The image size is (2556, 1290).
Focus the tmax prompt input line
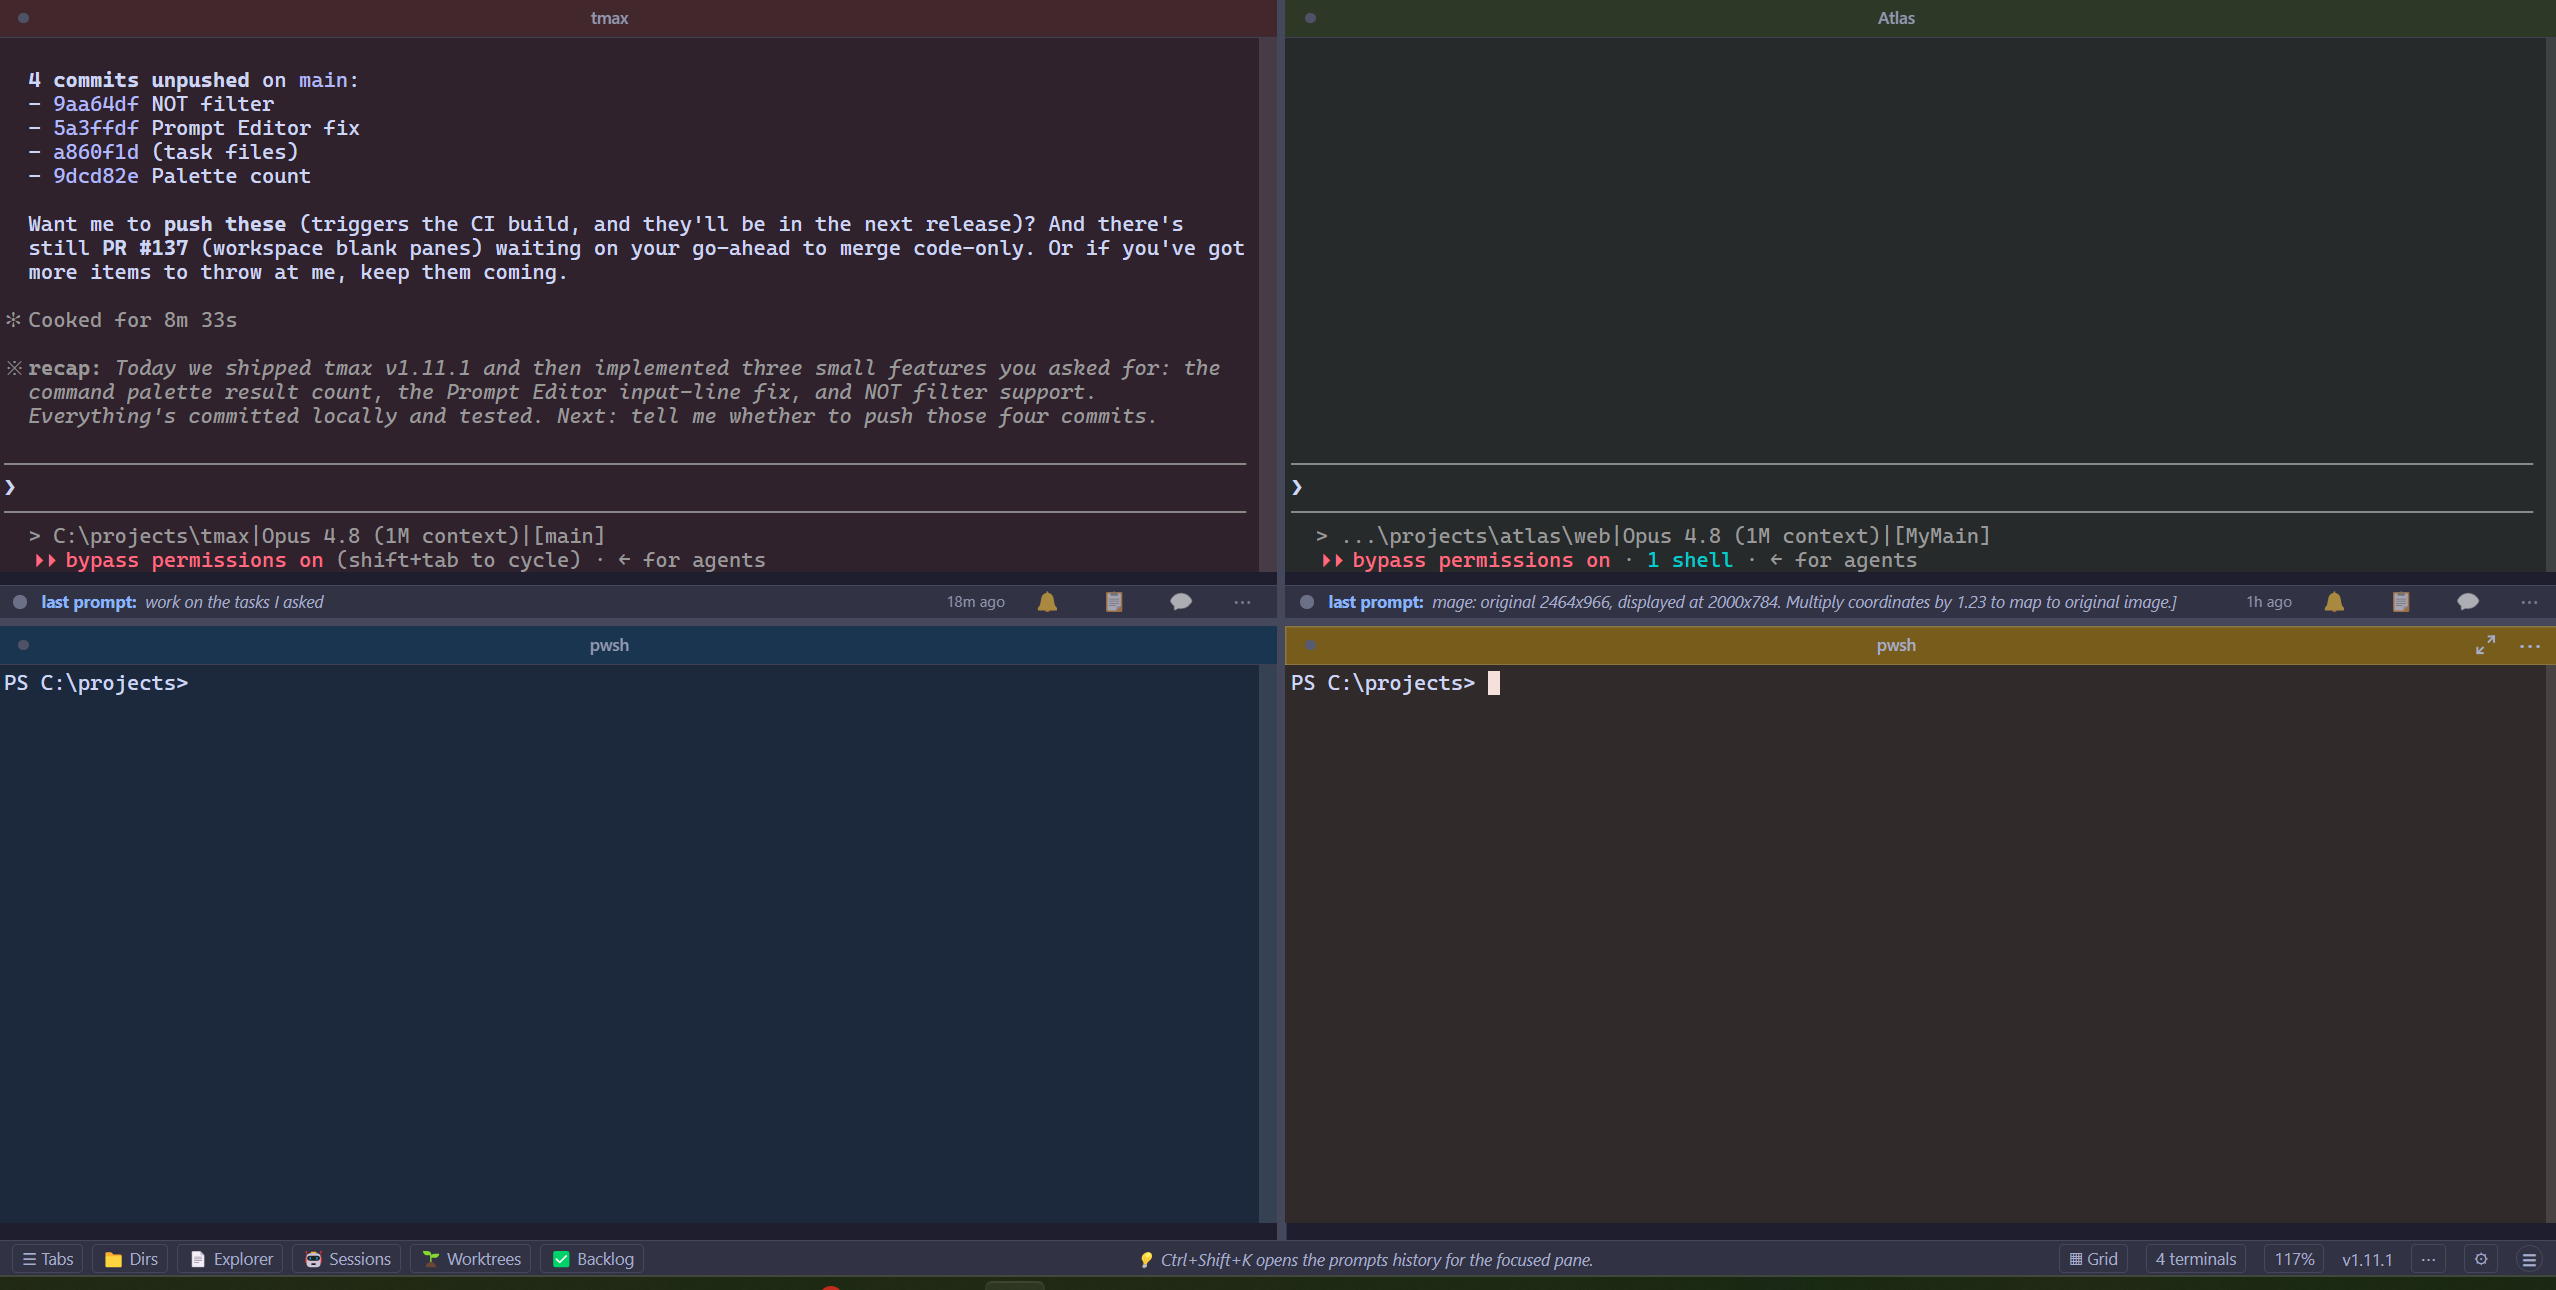[x=625, y=488]
